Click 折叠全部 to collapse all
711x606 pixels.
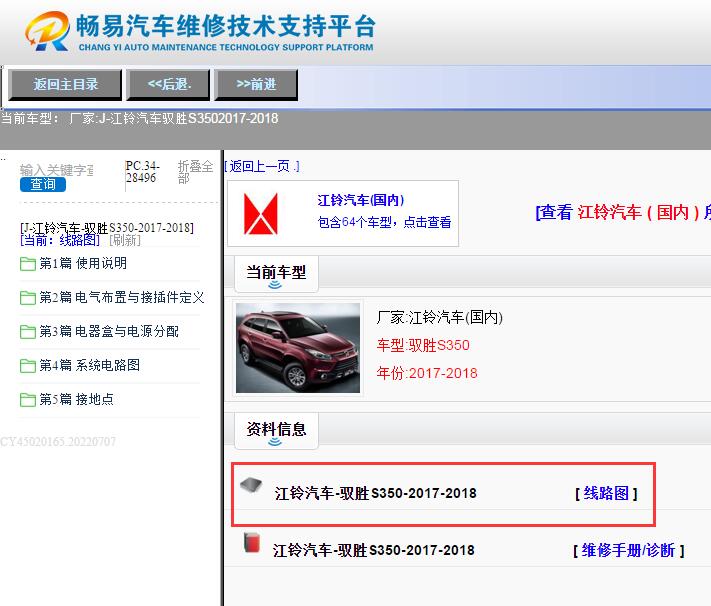pyautogui.click(x=195, y=172)
